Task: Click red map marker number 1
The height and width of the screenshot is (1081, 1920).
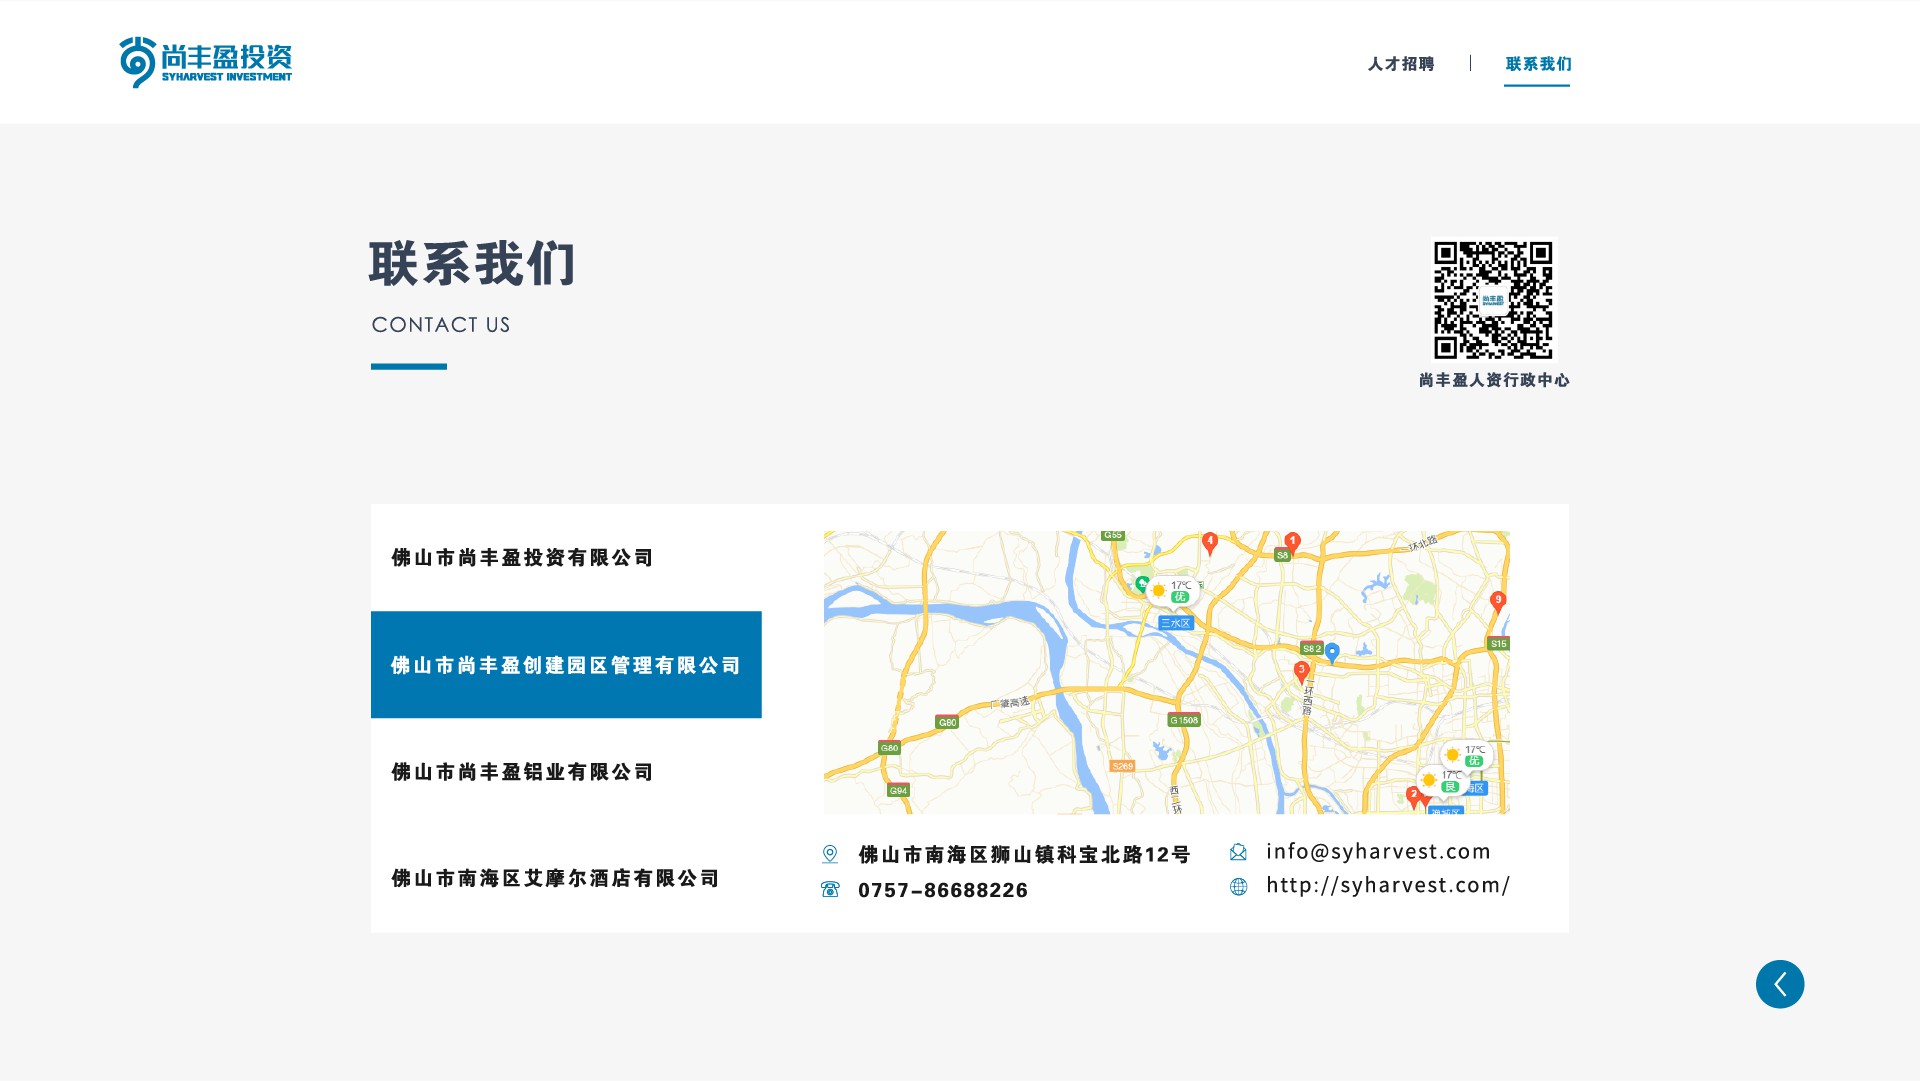Action: click(1292, 543)
